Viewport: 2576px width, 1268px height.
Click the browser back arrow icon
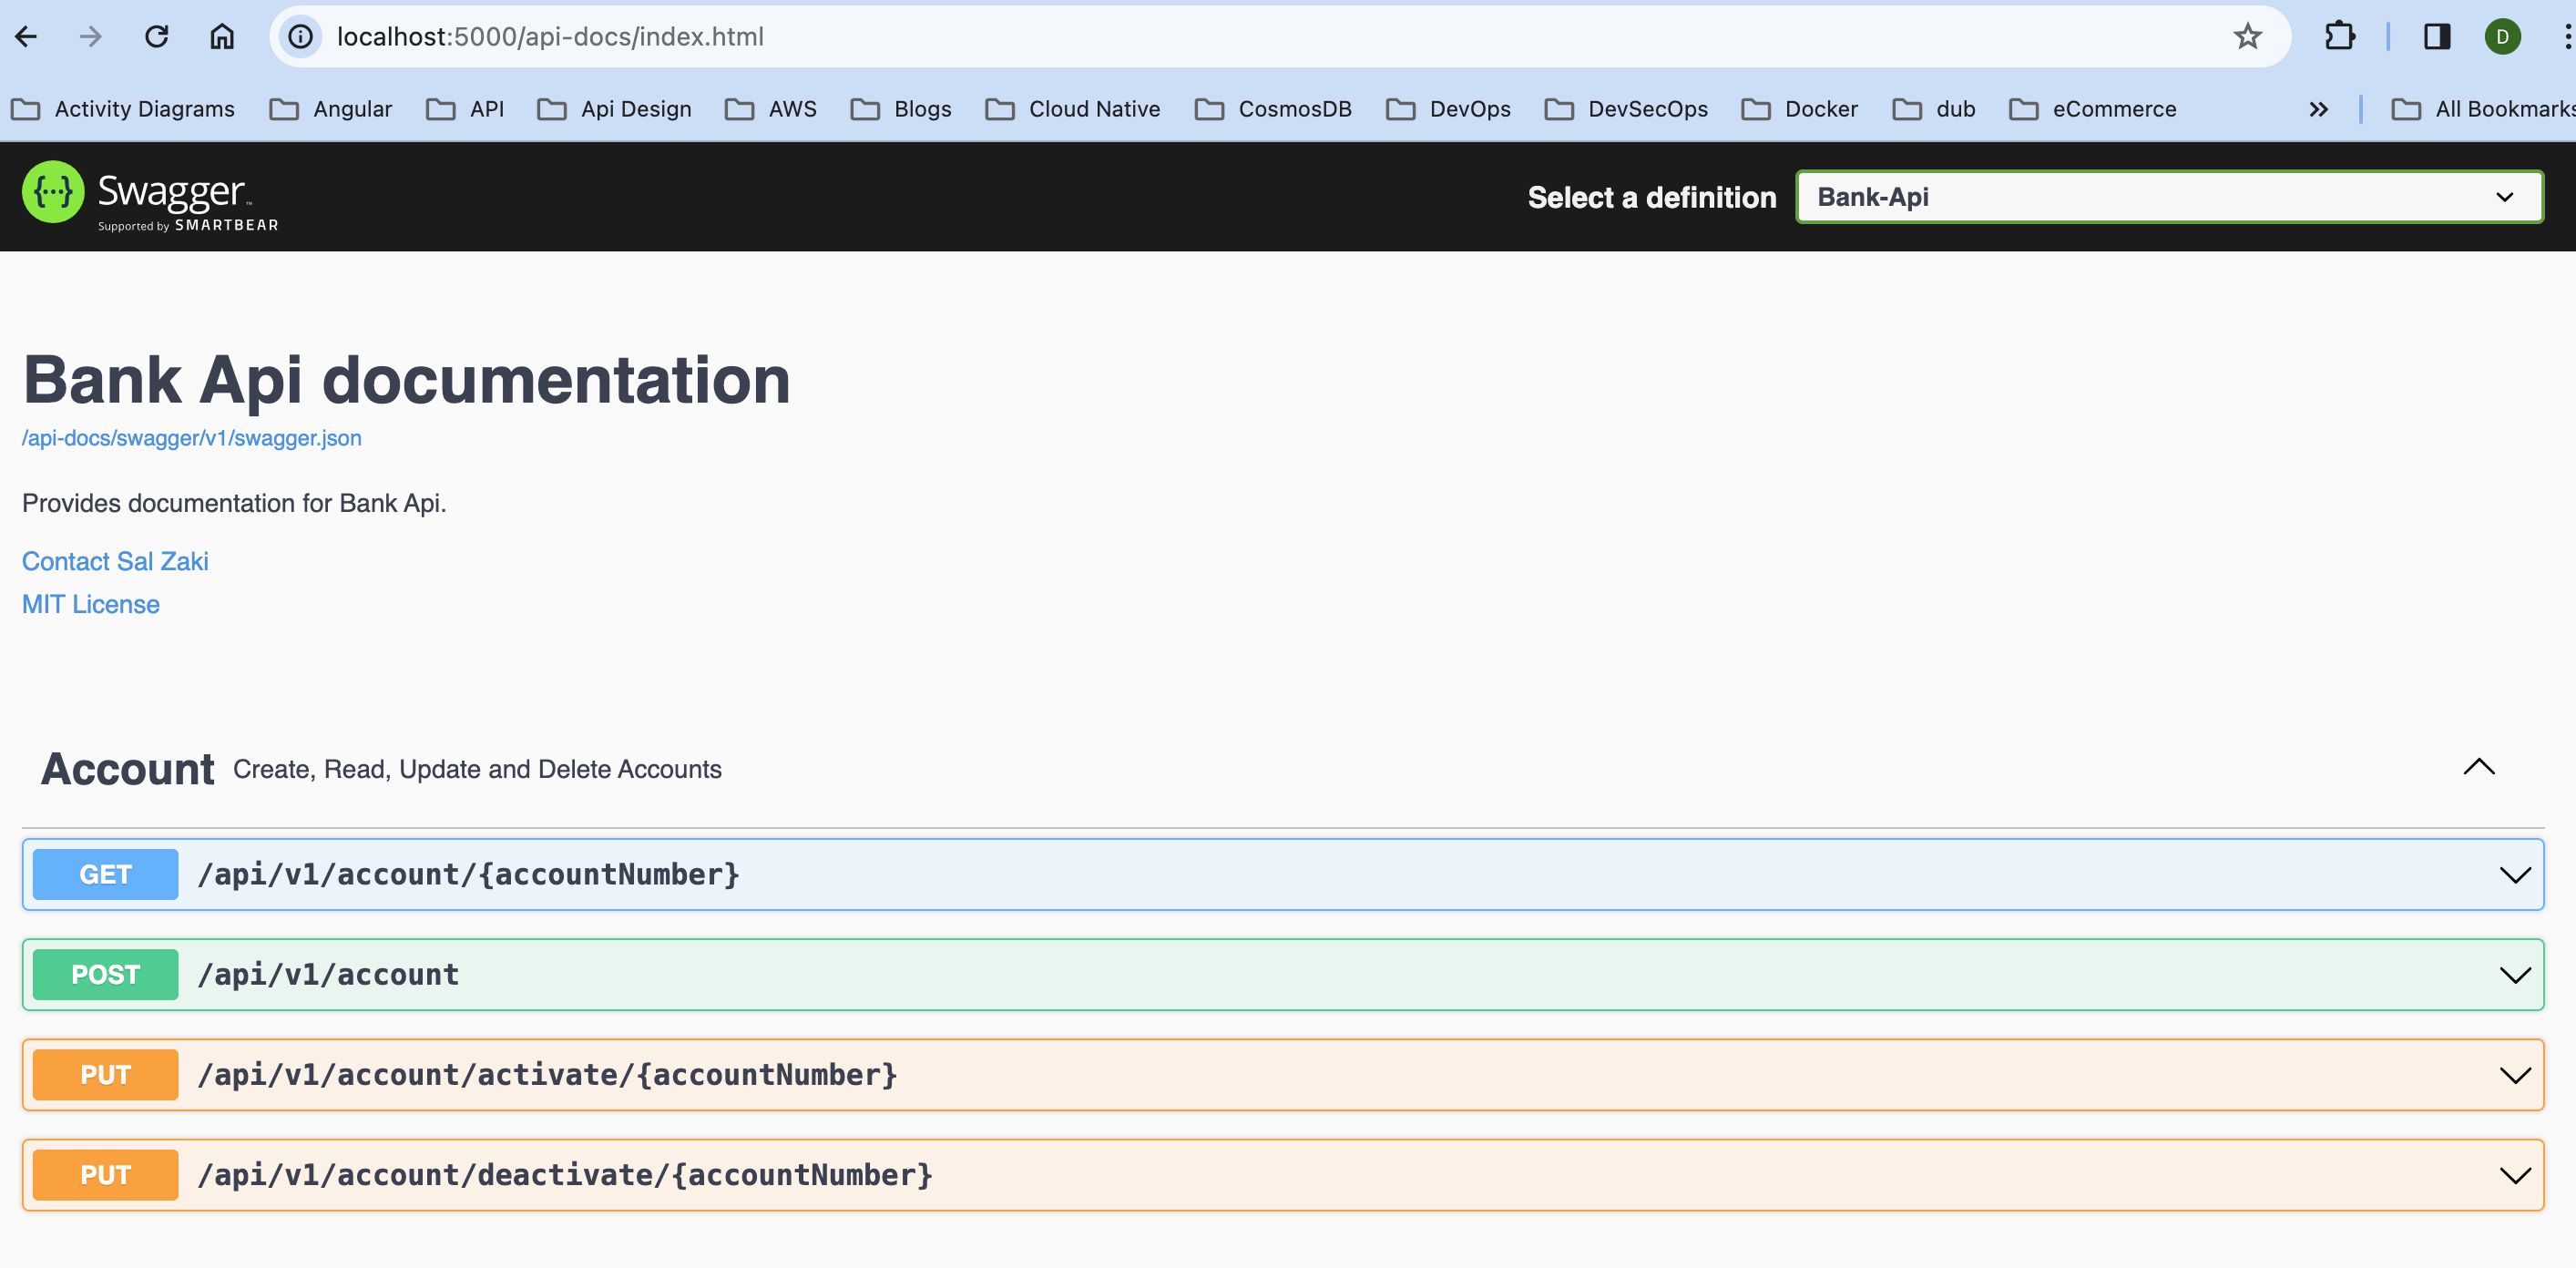[x=27, y=37]
